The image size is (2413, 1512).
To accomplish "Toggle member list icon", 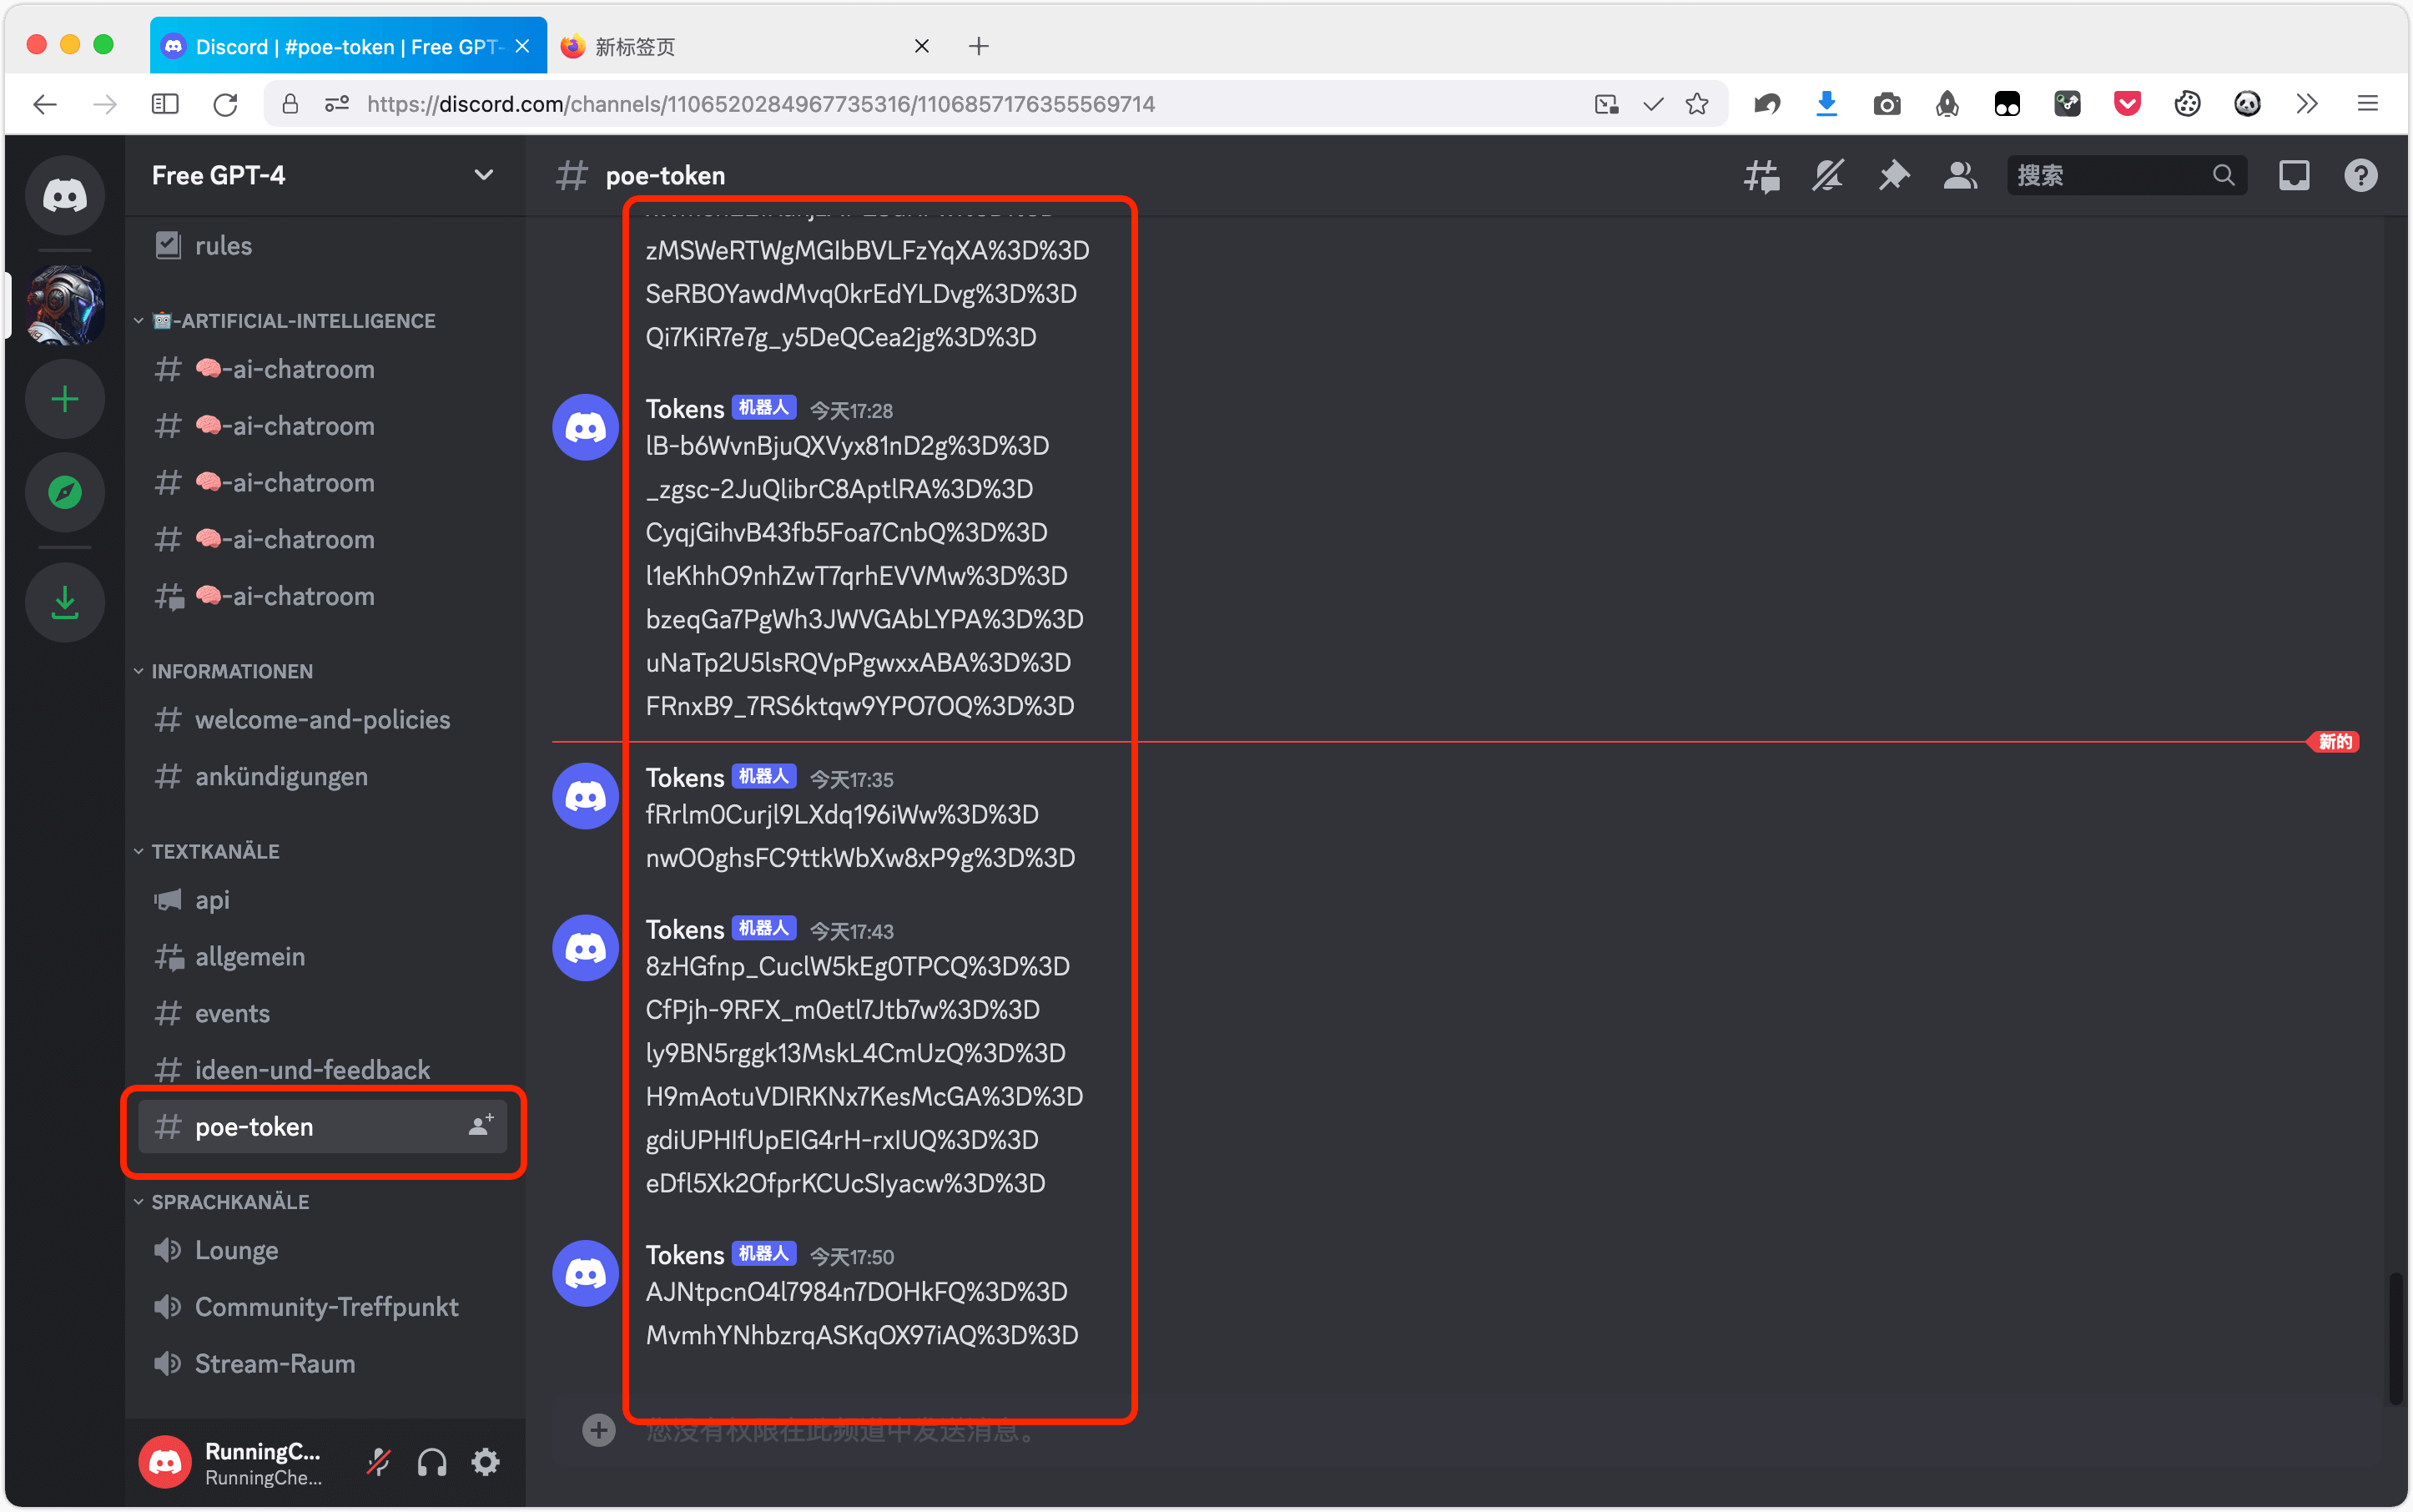I will click(x=1960, y=176).
